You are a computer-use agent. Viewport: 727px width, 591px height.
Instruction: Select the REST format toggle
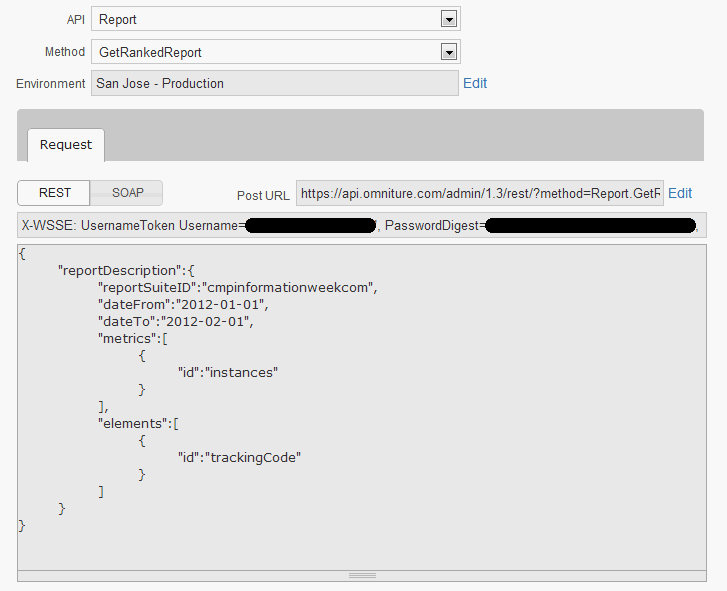54,193
